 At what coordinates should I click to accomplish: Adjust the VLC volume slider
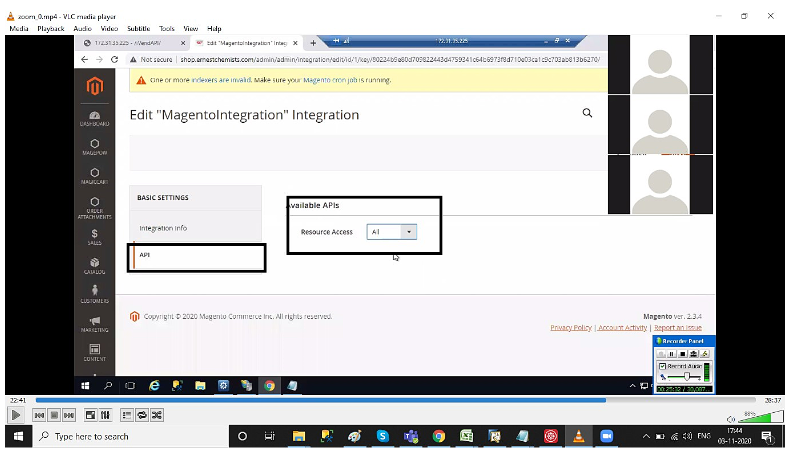(761, 417)
